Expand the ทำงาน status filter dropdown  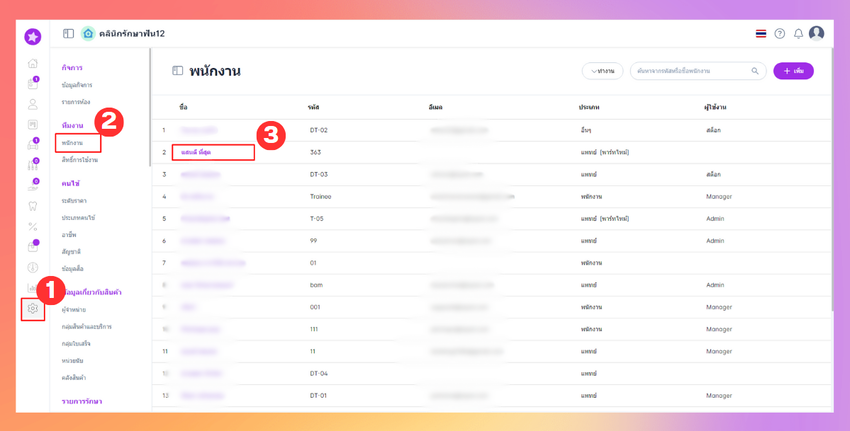point(602,71)
